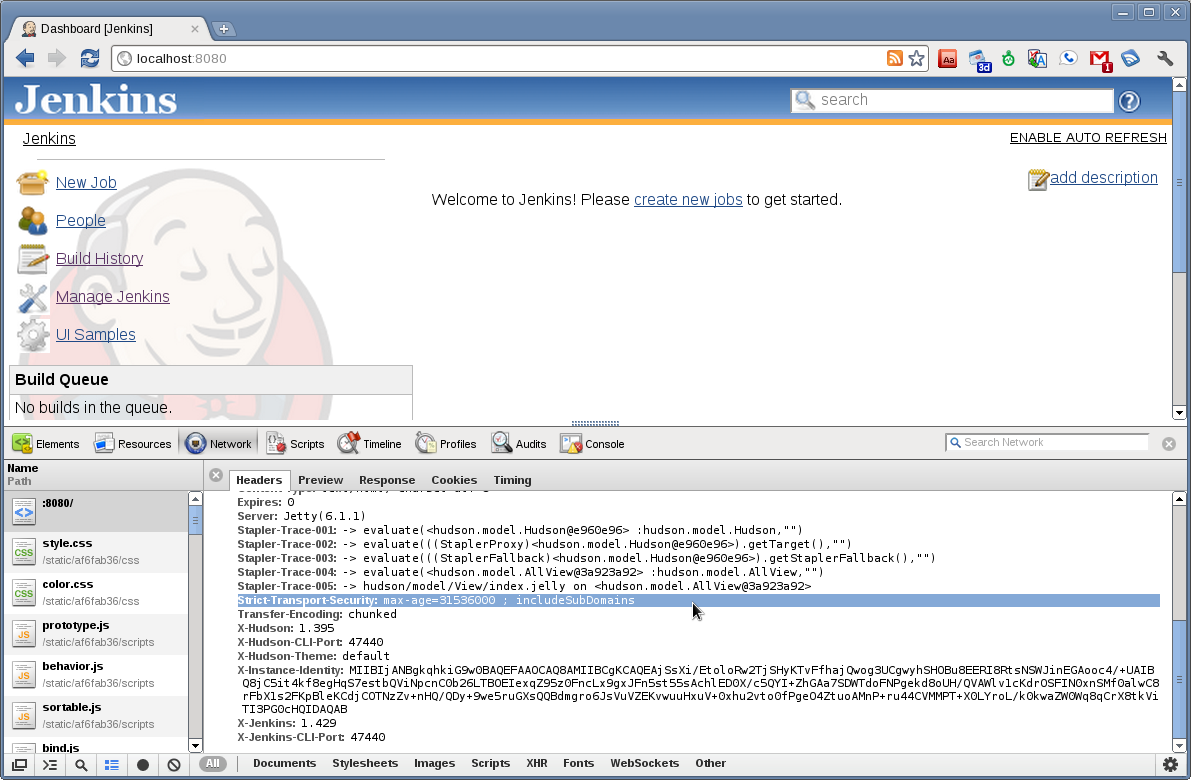Clear network log icon
Screen dimensions: 1191x780
pyautogui.click(x=174, y=765)
